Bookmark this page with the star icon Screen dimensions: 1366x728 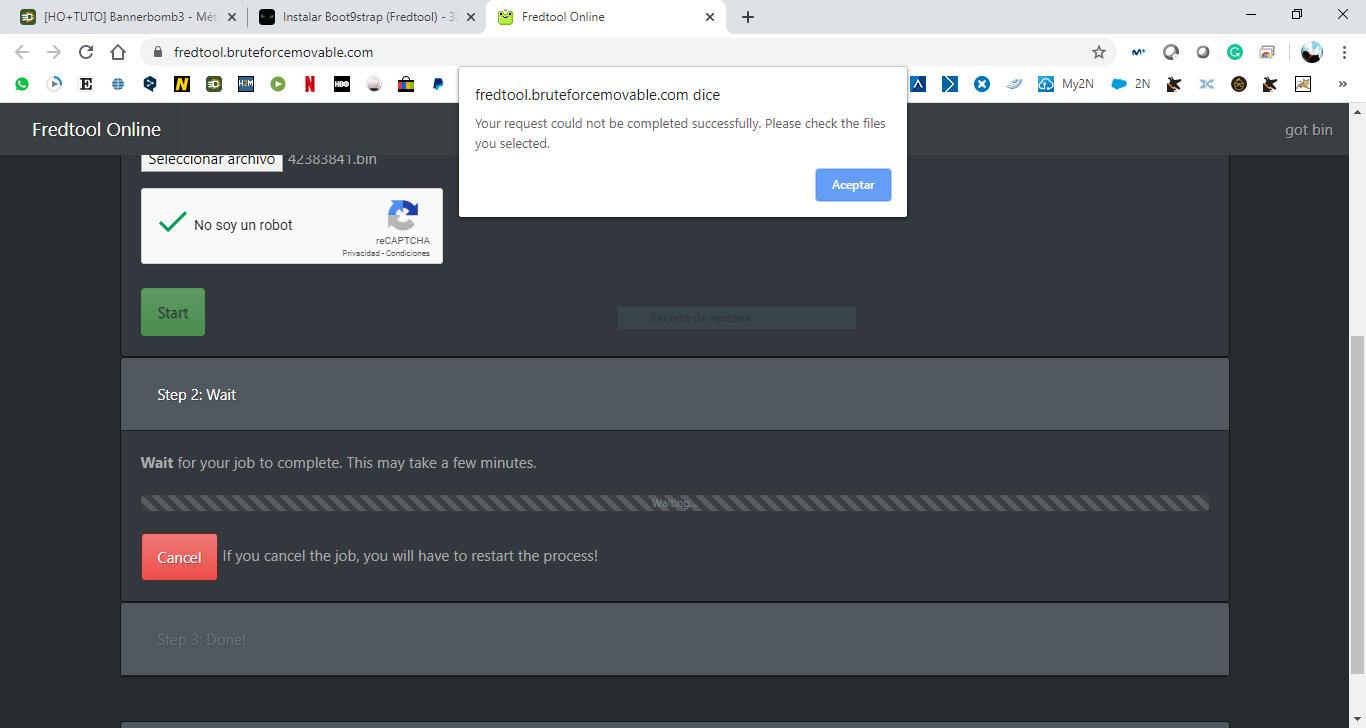[x=1099, y=52]
